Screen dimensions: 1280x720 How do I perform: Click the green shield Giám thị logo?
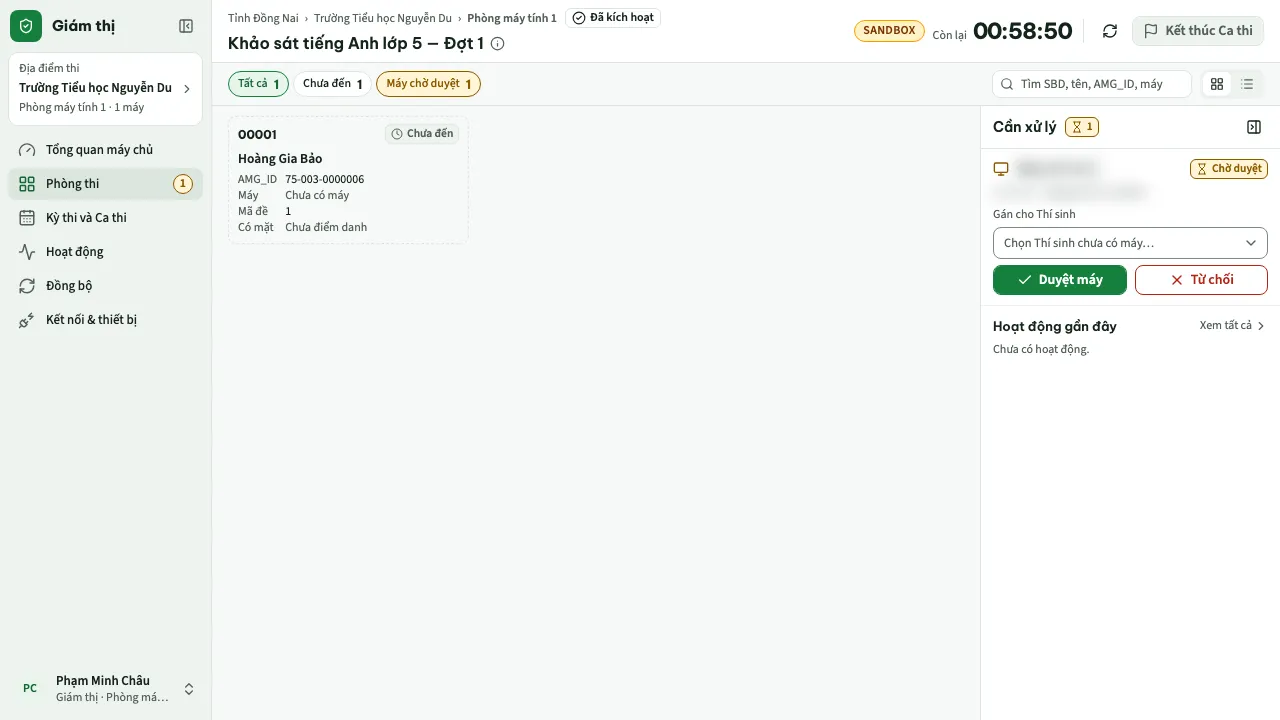(26, 26)
